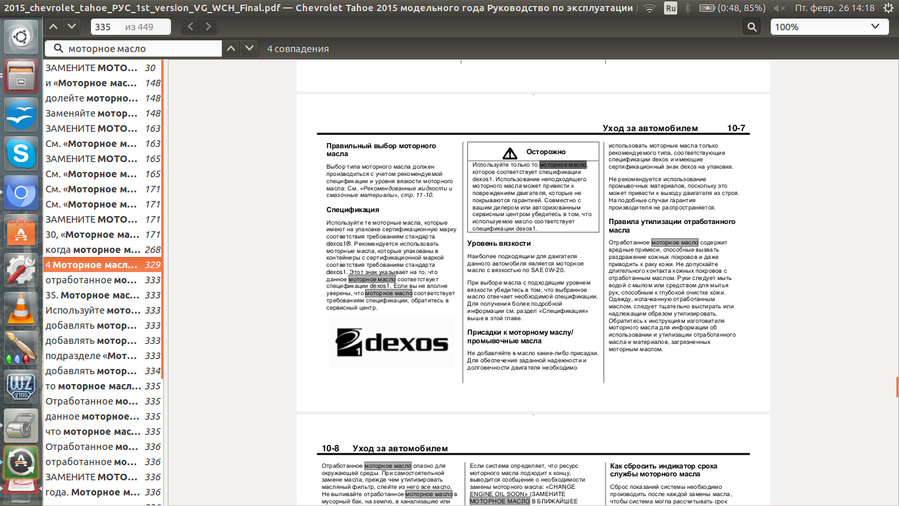Click the document vertical scrollbar marker
The height and width of the screenshot is (506, 899).
[x=897, y=387]
